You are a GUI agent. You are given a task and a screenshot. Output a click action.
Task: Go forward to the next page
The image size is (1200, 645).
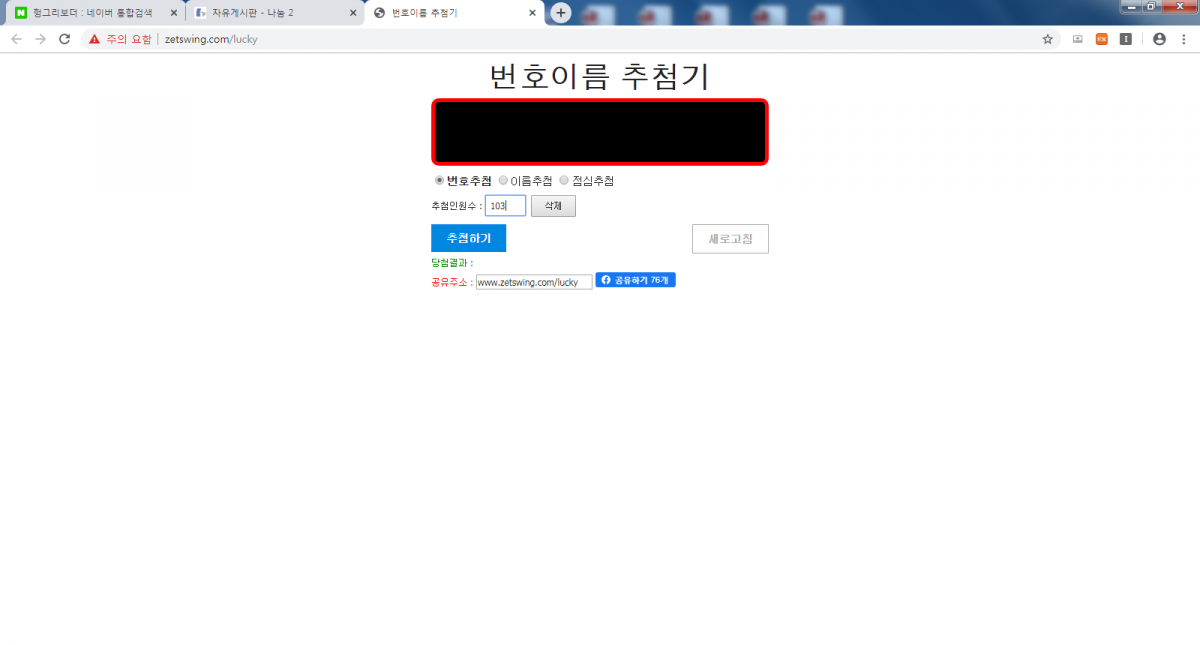coord(40,39)
